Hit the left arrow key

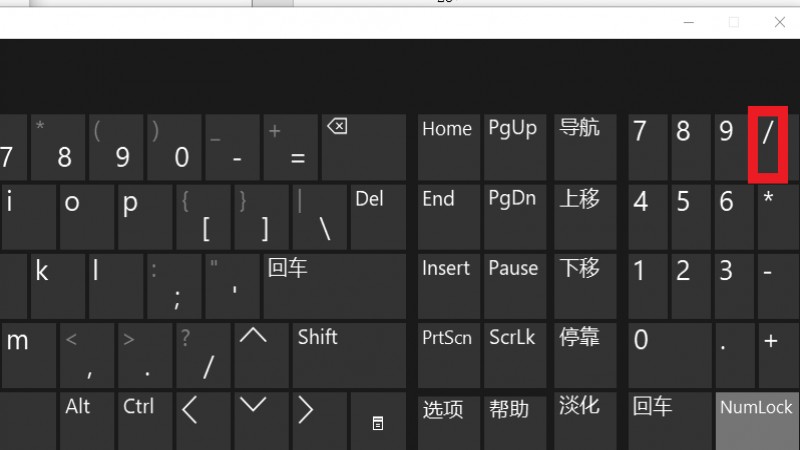(x=203, y=421)
